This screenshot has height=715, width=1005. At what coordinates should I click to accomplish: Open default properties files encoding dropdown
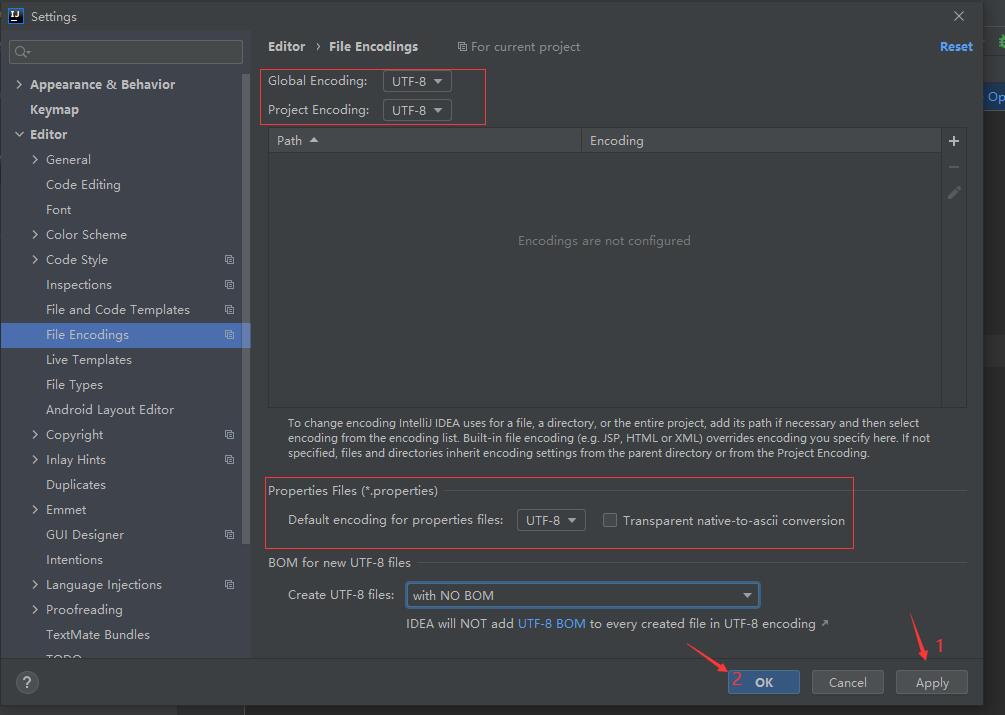pyautogui.click(x=551, y=520)
